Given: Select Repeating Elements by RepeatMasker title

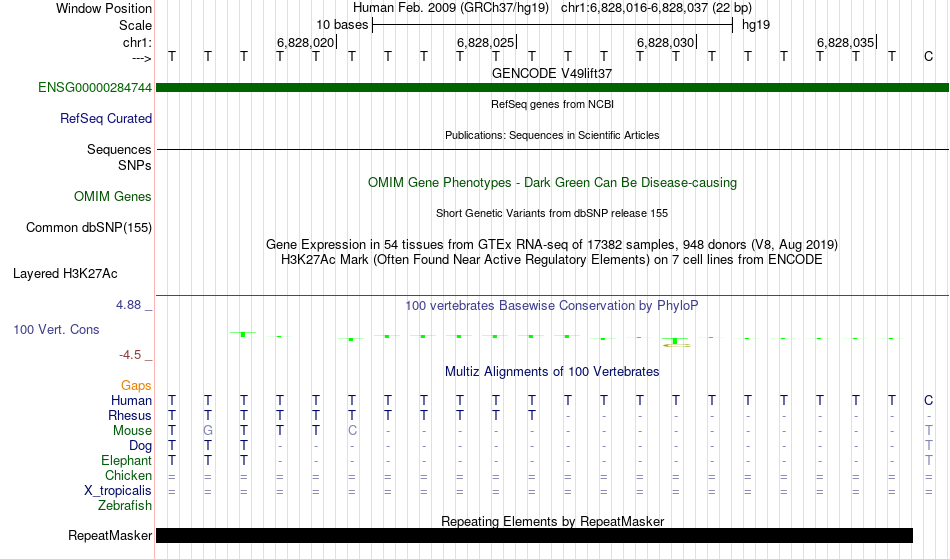Looking at the screenshot, I should pos(552,521).
